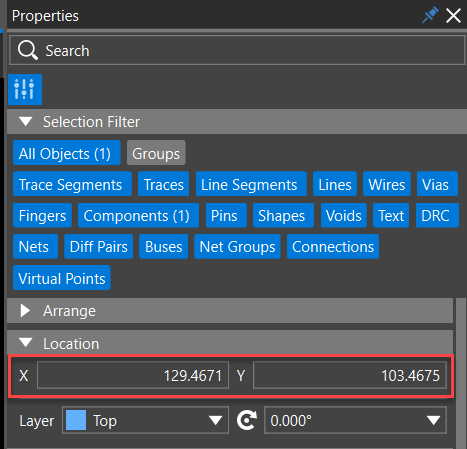Open the rotation angle dropdown arrow

(x=433, y=420)
